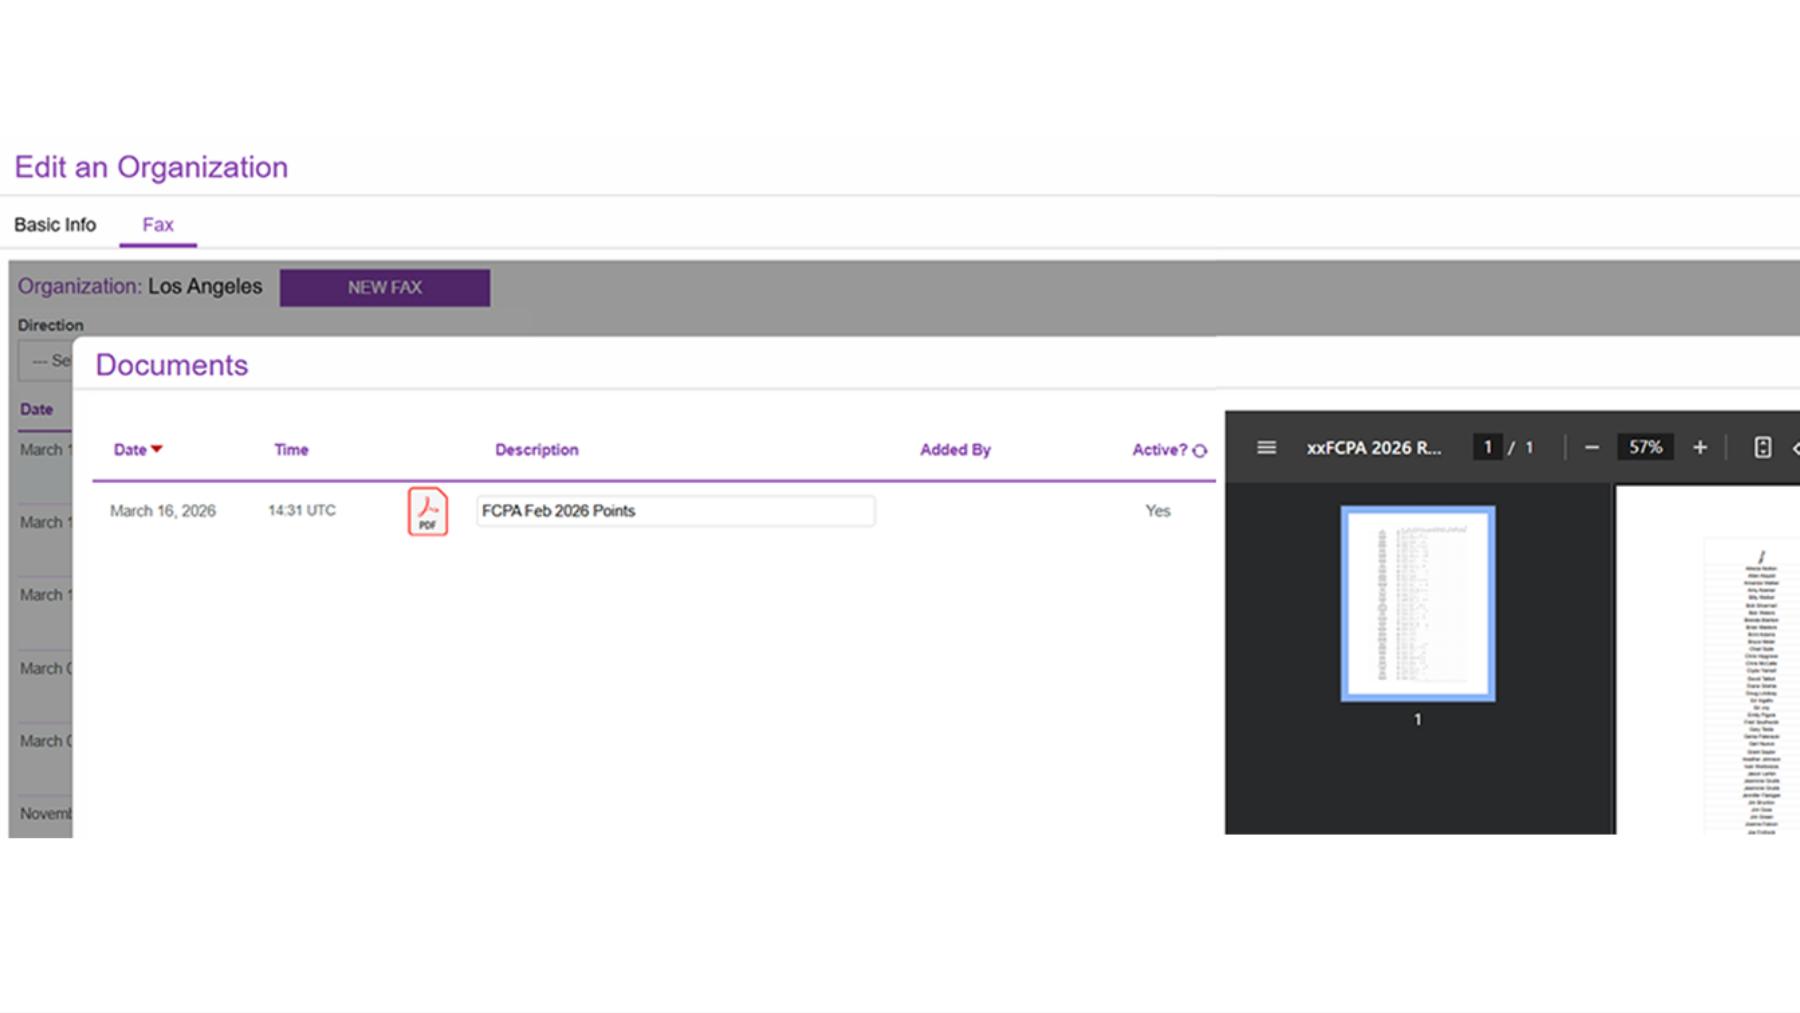Screen dimensions: 1800x1013
Task: Click the NEW FAX button
Action: click(385, 287)
